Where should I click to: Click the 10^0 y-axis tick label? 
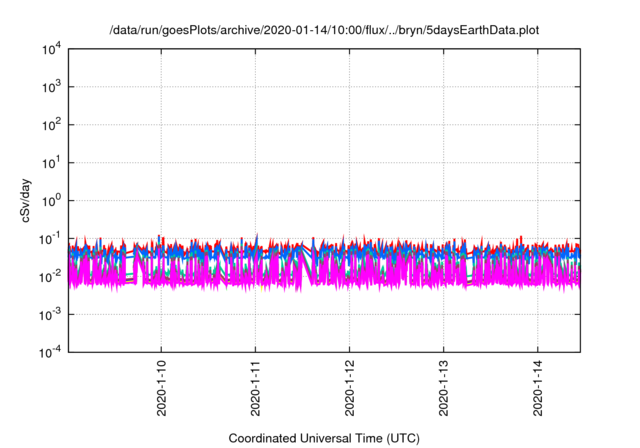(50, 200)
